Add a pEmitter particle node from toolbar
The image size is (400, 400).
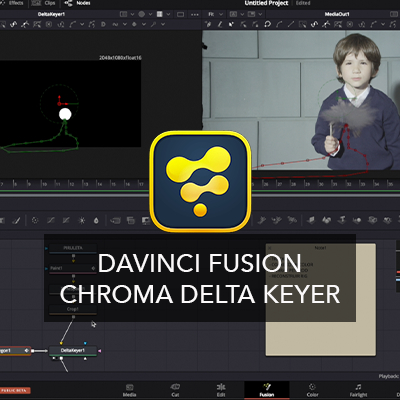(x=262, y=220)
